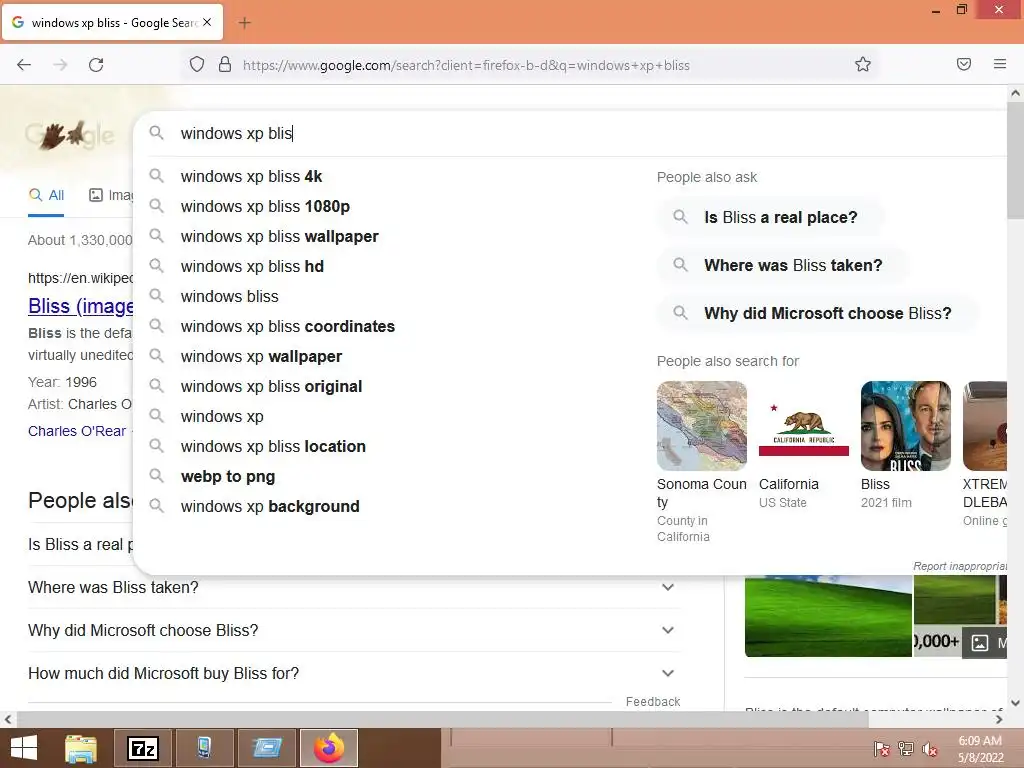
Task: Switch to the Images search tab
Action: tap(111, 195)
